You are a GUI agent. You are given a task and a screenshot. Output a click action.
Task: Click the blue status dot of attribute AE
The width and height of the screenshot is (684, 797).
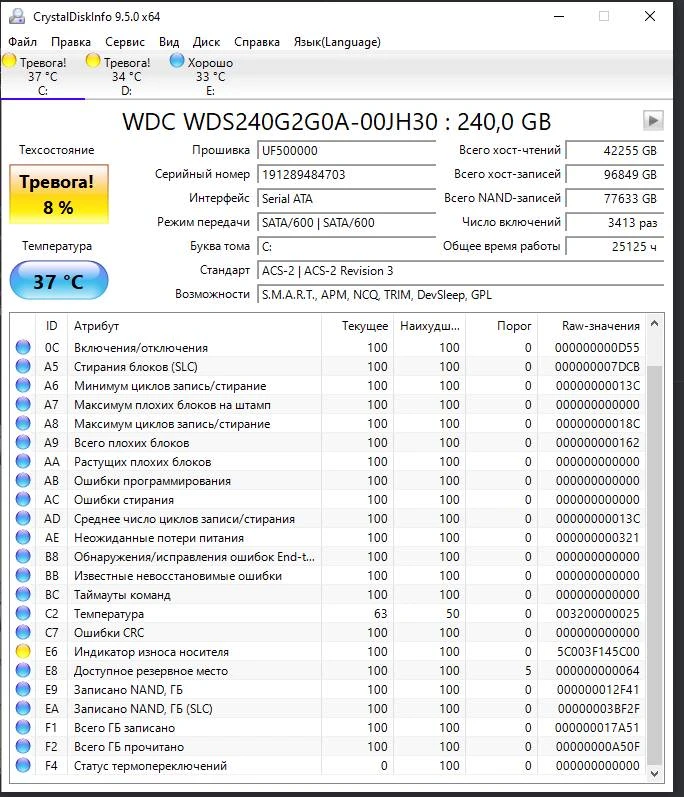23,537
